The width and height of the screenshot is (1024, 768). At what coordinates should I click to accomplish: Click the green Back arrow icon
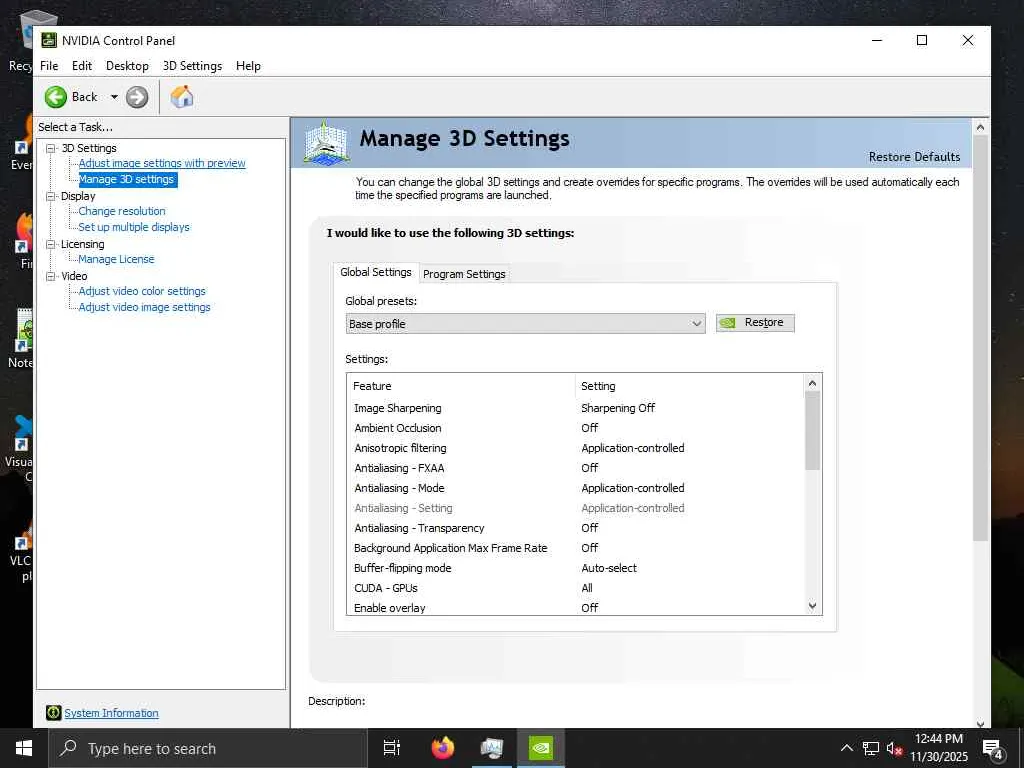tap(56, 97)
